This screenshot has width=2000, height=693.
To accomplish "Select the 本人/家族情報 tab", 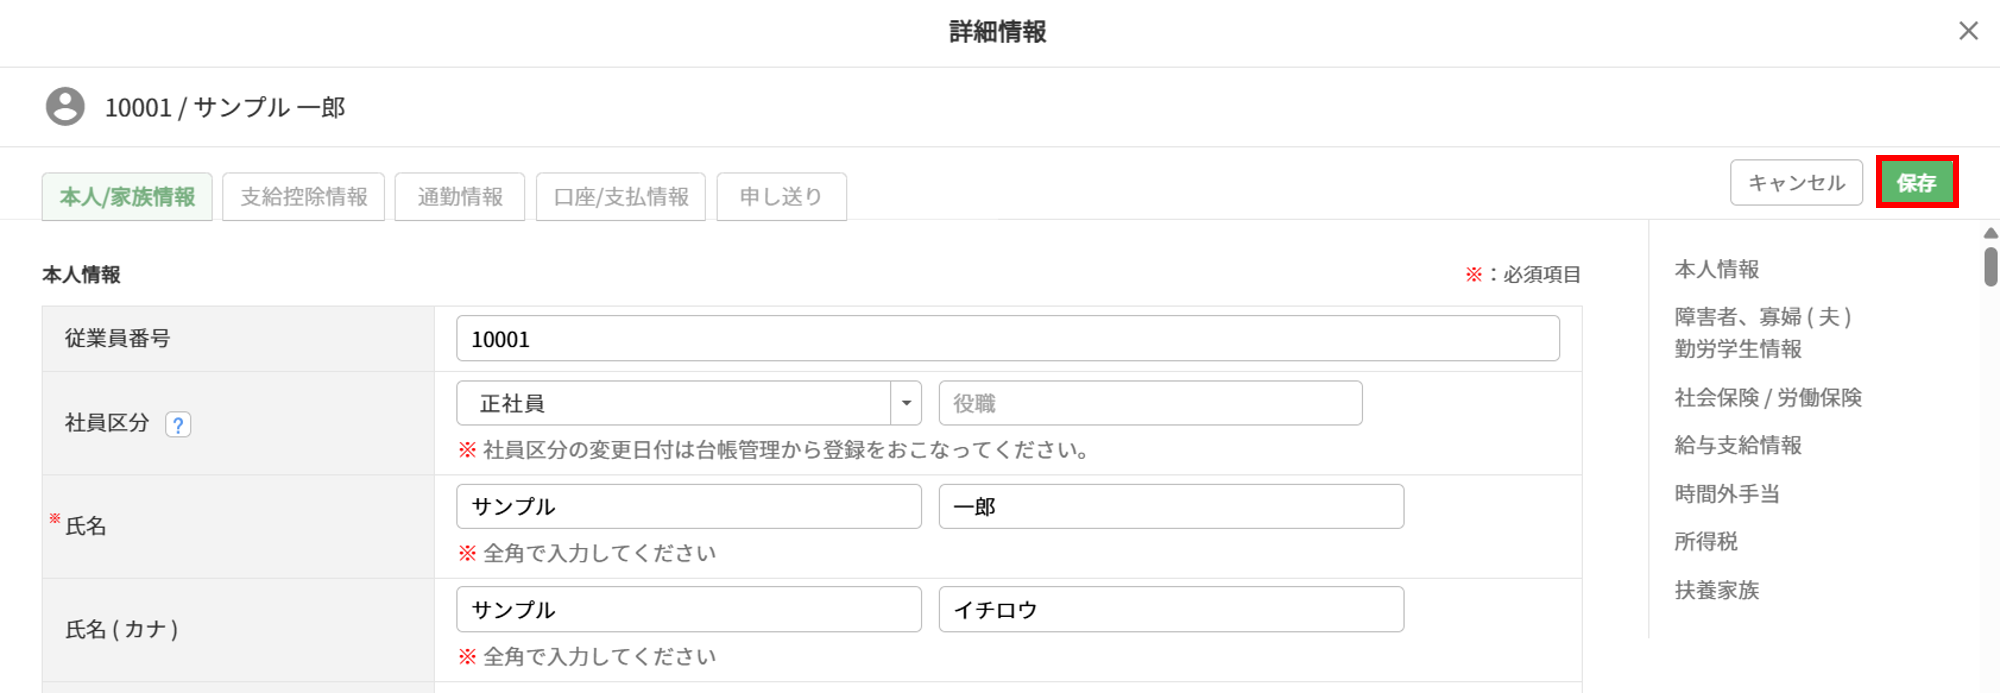I will click(127, 197).
